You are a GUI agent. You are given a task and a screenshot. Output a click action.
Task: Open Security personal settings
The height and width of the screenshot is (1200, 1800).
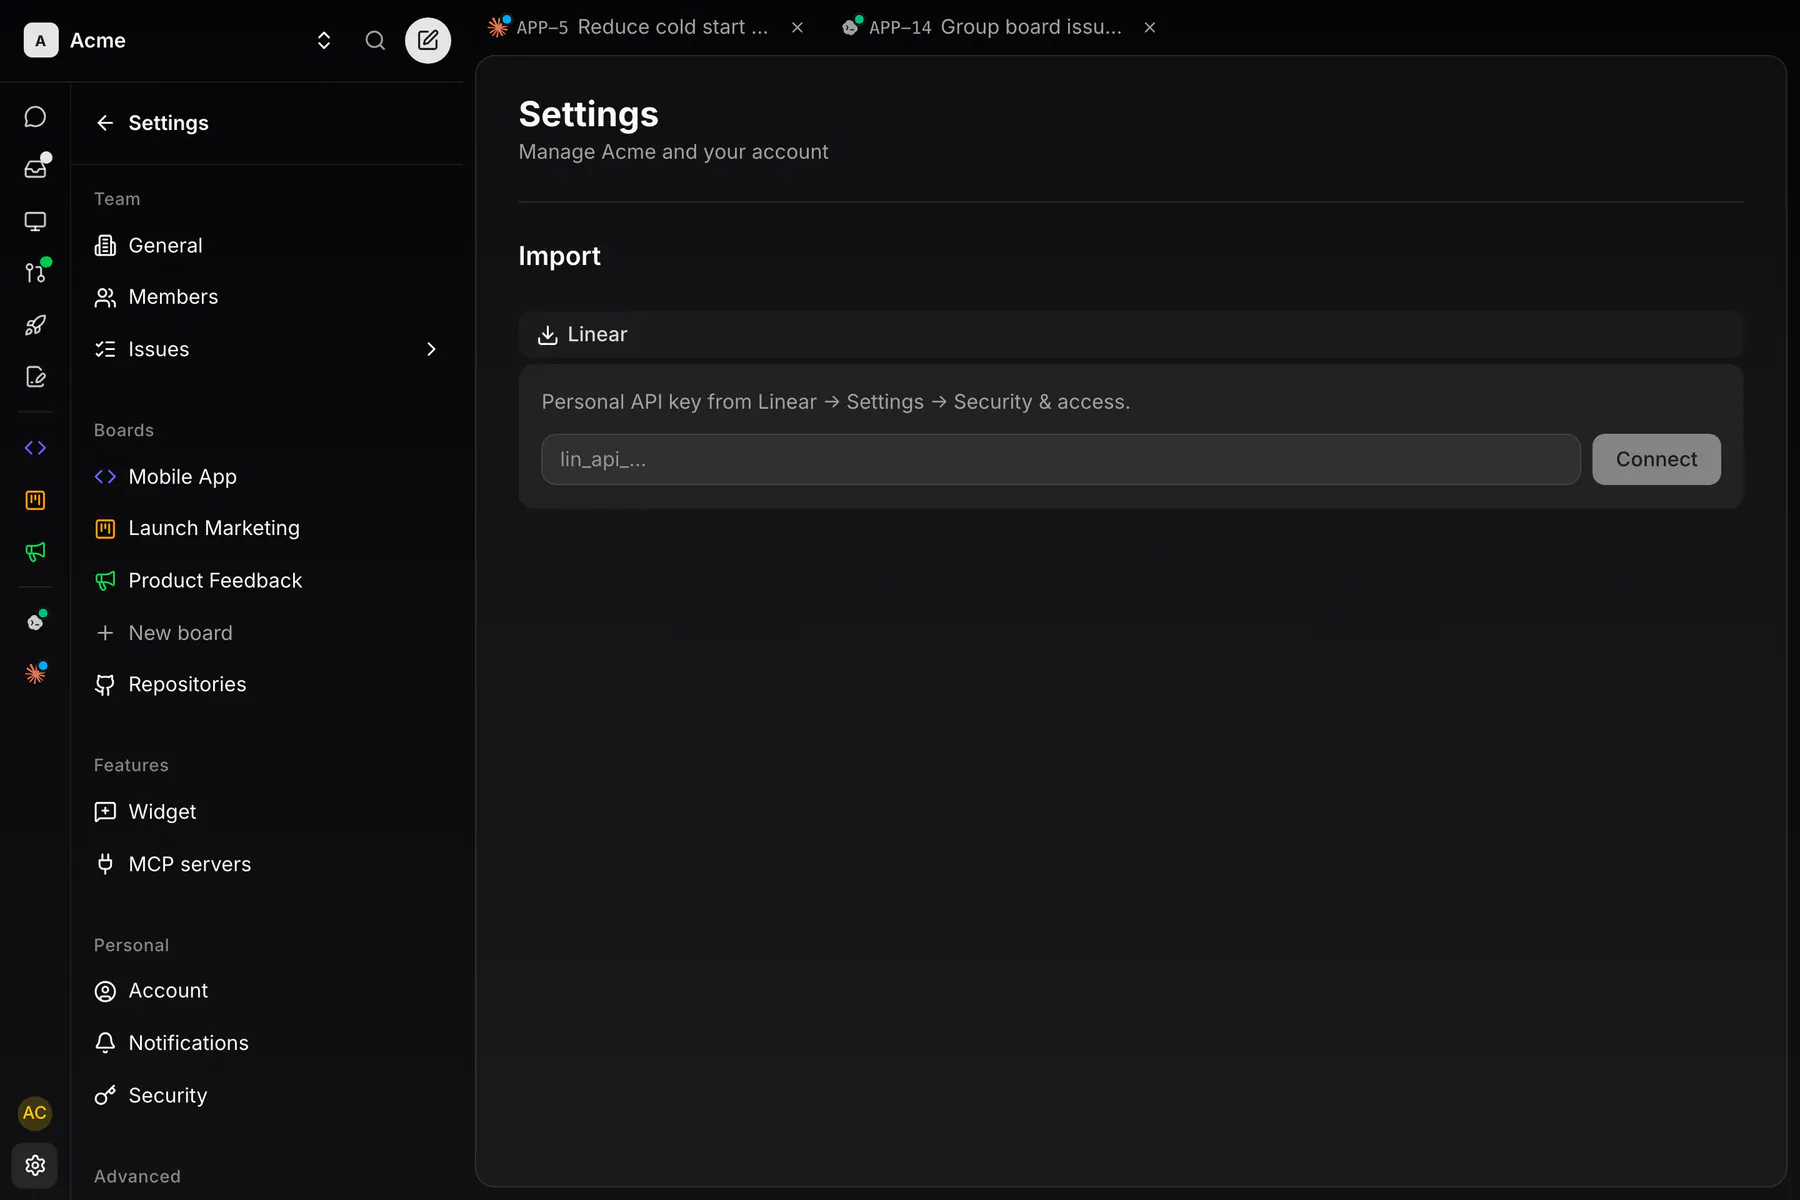tap(267, 1096)
